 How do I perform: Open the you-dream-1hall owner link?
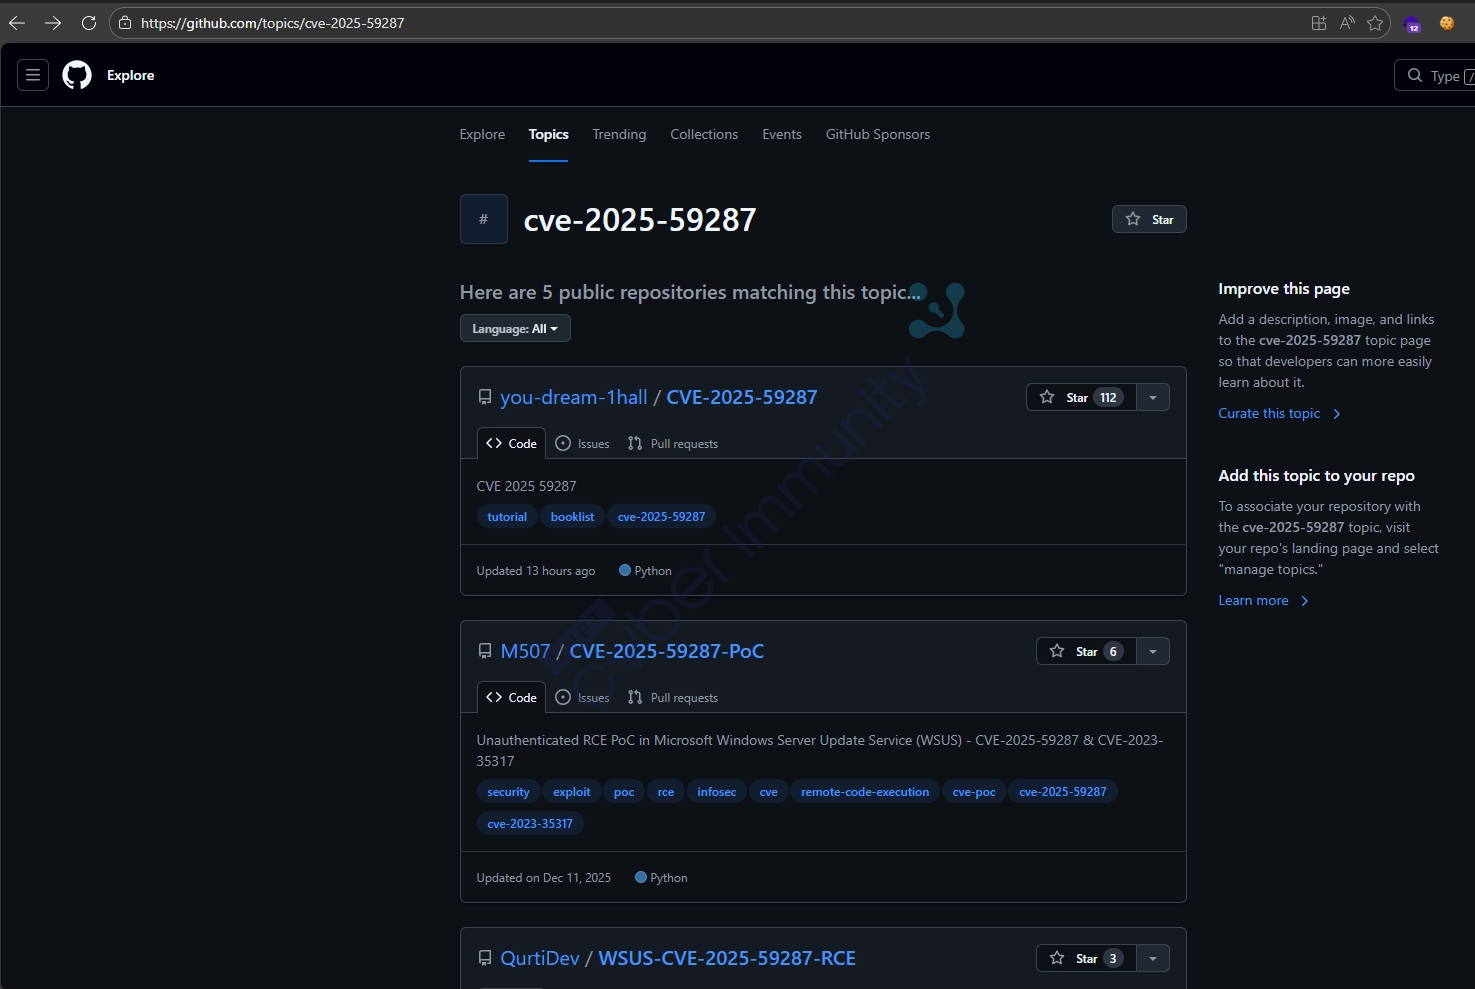574,397
